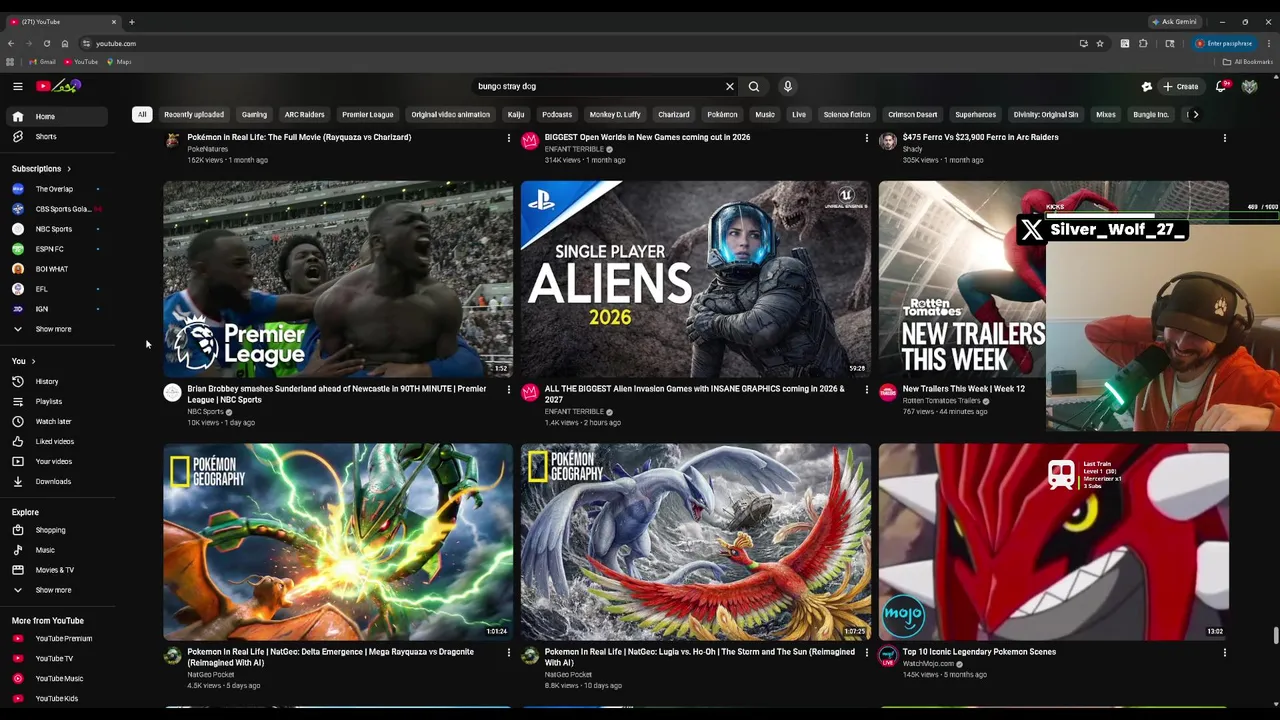Play the Rayquaza vs Dragonite thumbnail
Image resolution: width=1280 pixels, height=720 pixels.
(x=338, y=541)
